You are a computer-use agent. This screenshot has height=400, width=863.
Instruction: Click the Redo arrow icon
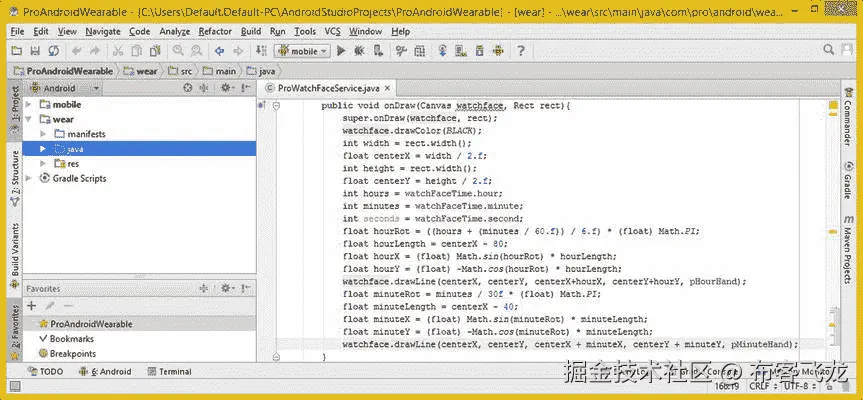click(x=95, y=51)
